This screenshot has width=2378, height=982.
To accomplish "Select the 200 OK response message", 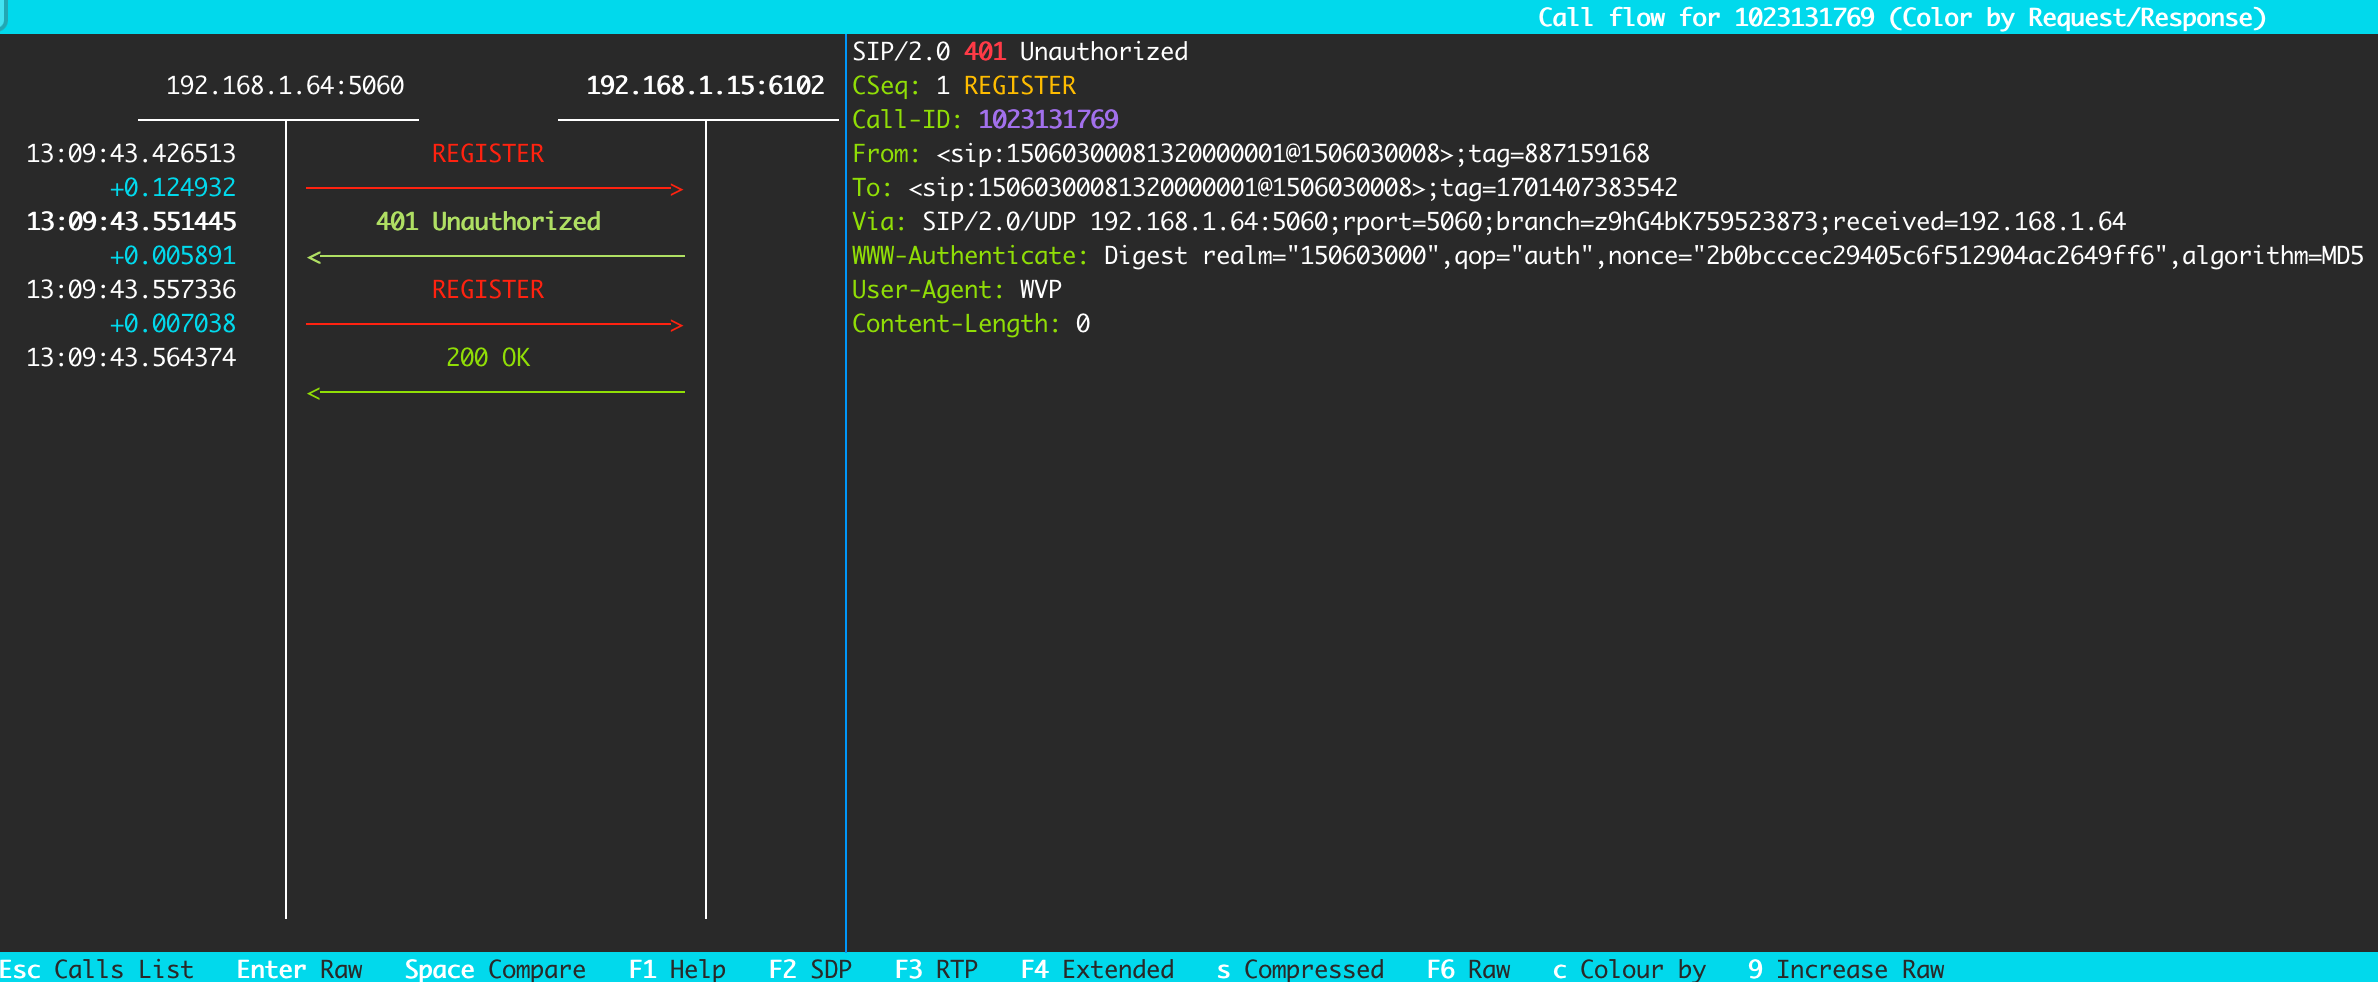I will [487, 358].
